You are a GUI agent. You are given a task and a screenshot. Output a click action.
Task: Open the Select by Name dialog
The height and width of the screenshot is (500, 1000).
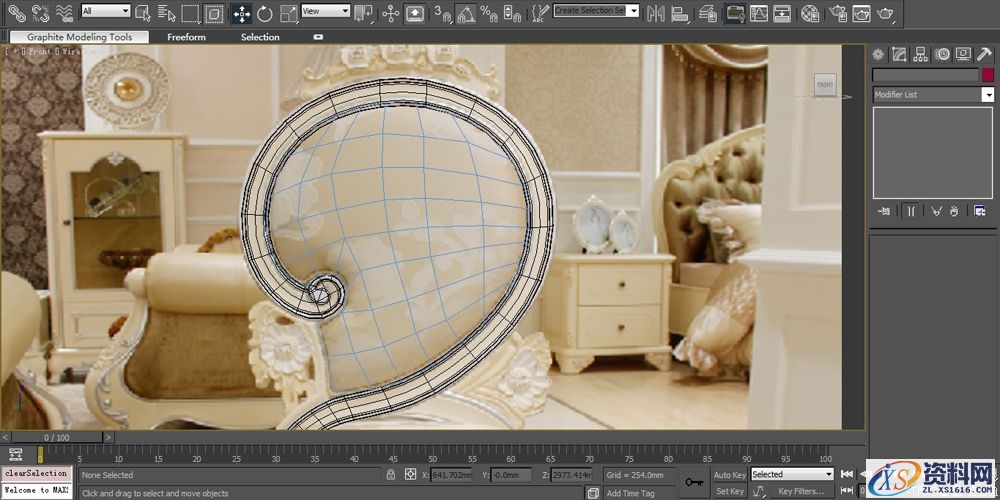tap(166, 13)
